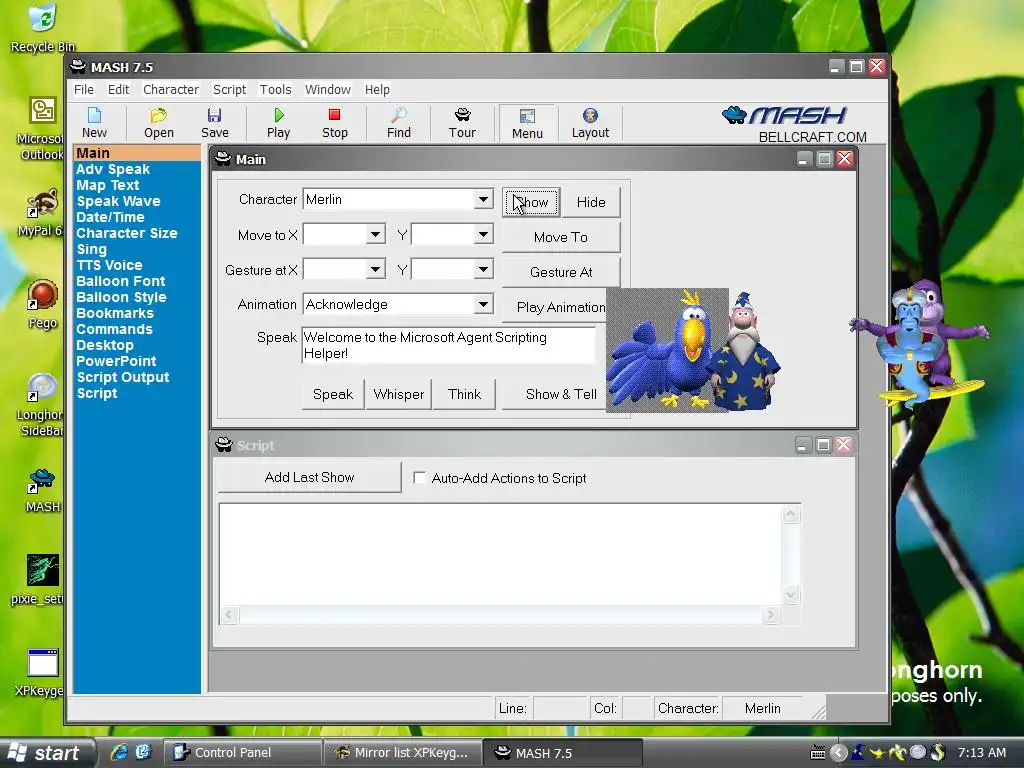Open the Recycle Bin desktop icon

(42, 28)
